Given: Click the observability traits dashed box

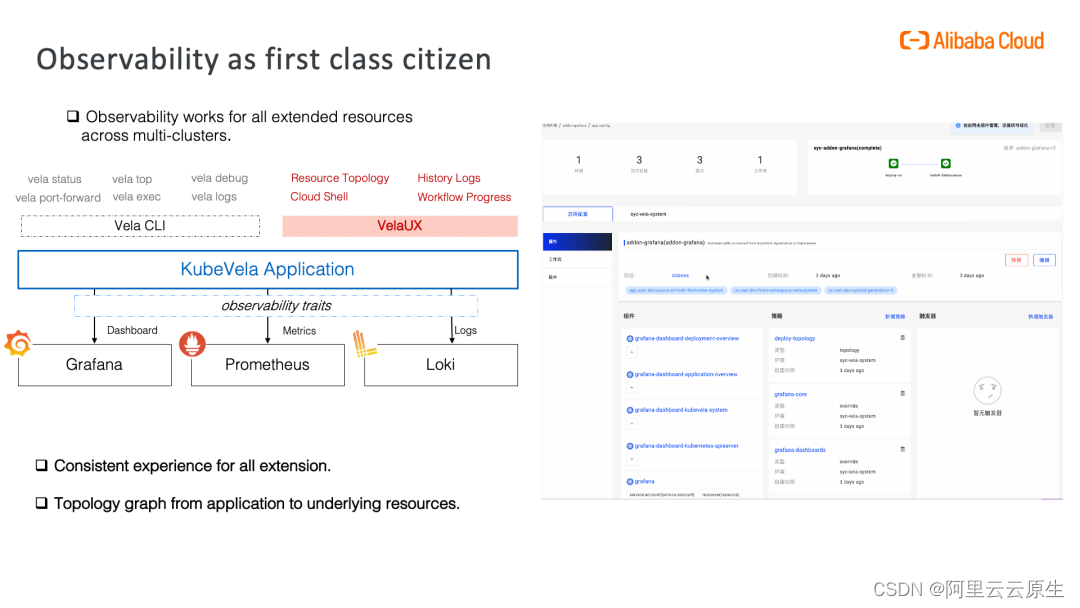Looking at the screenshot, I should (276, 306).
